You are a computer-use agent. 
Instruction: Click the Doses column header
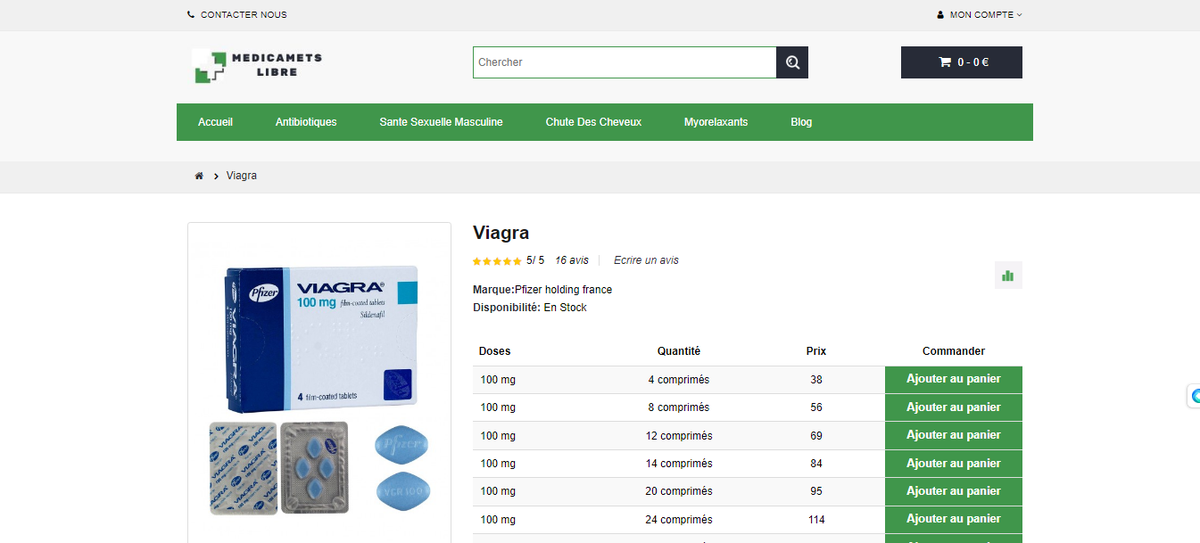(x=495, y=351)
